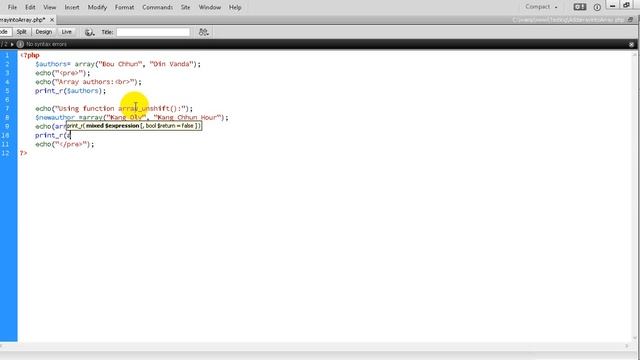The image size is (640, 360).
Task: Click the "Using function array_unshift():" string
Action: click(x=121, y=109)
